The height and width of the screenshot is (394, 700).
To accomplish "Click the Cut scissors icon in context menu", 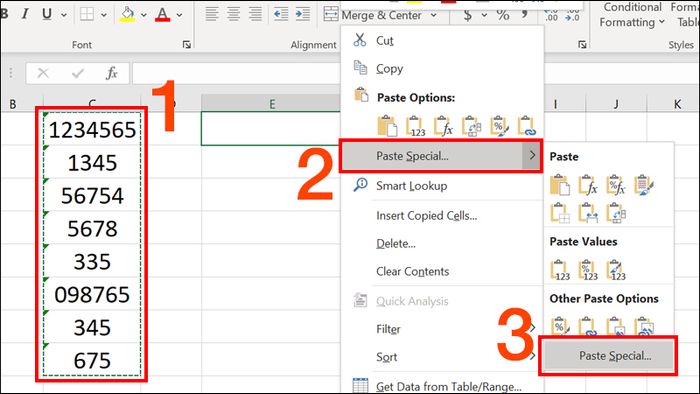I will (359, 40).
